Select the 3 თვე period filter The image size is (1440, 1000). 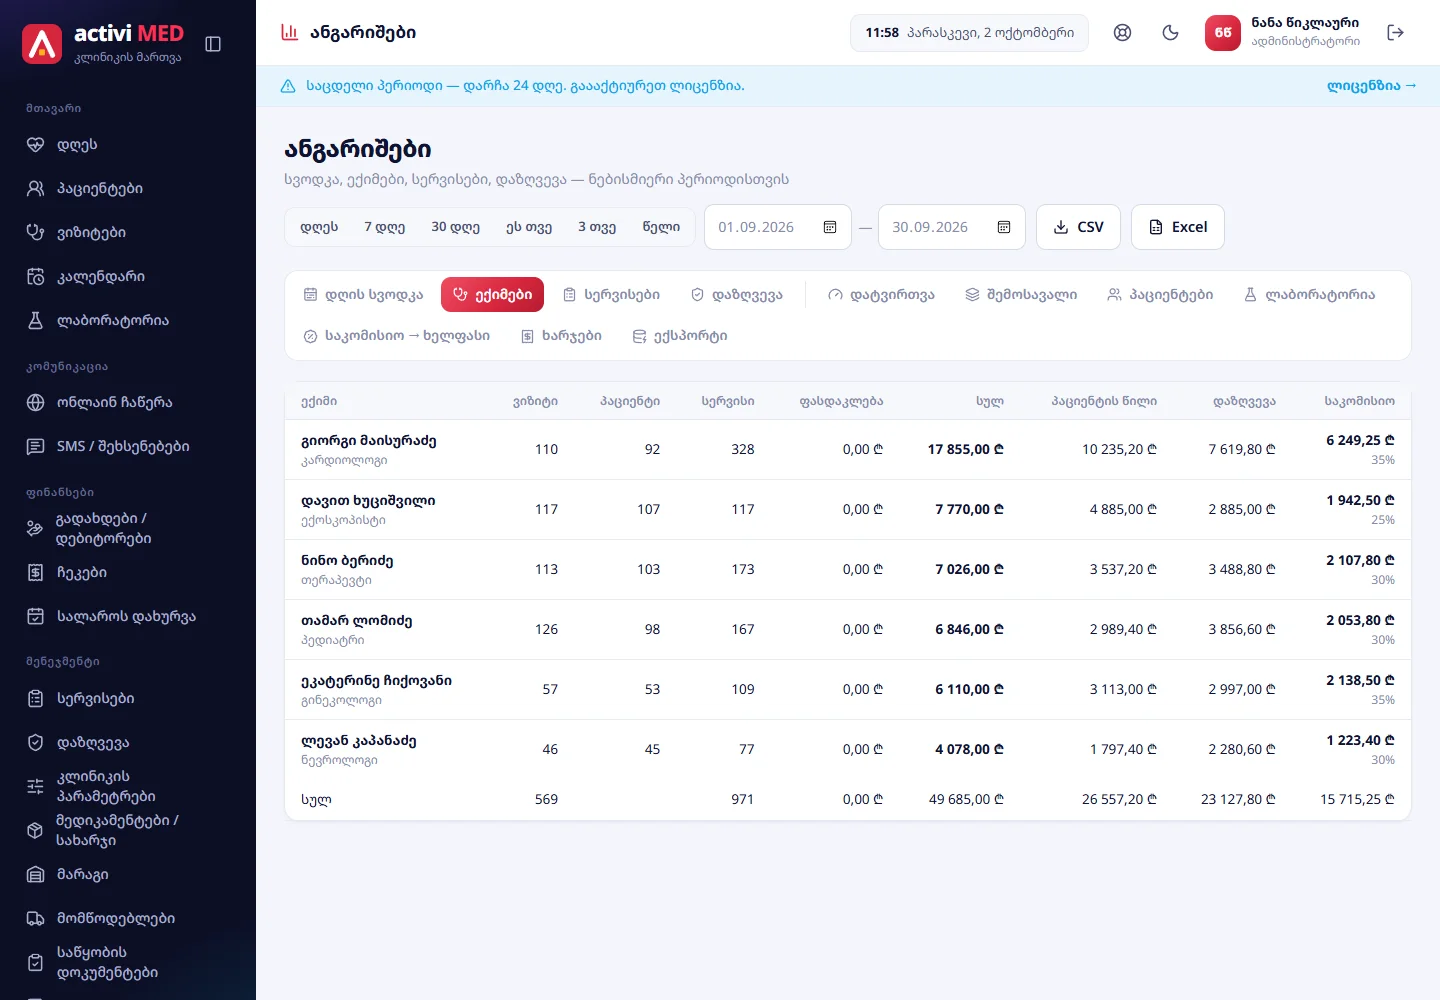(x=597, y=227)
